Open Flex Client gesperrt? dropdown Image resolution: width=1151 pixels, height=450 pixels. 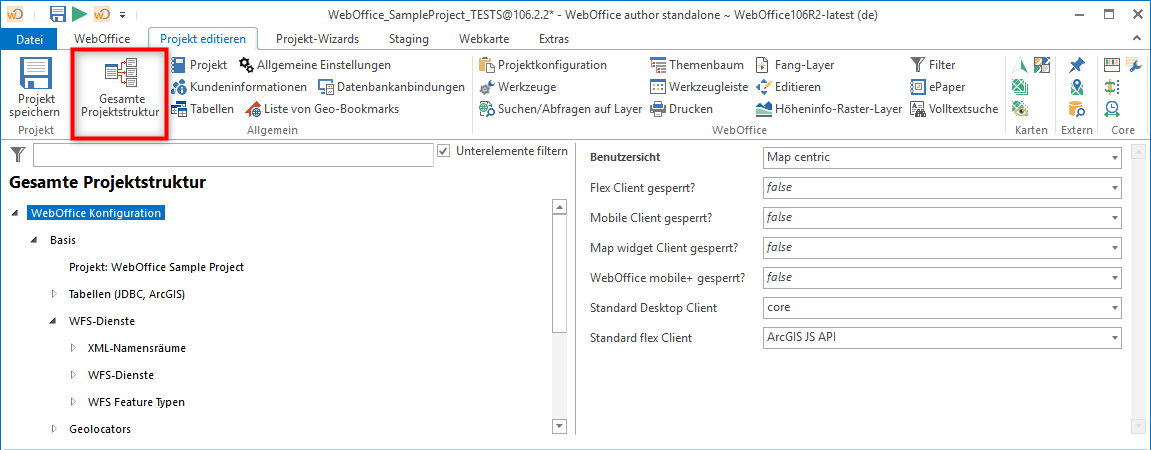pos(943,187)
